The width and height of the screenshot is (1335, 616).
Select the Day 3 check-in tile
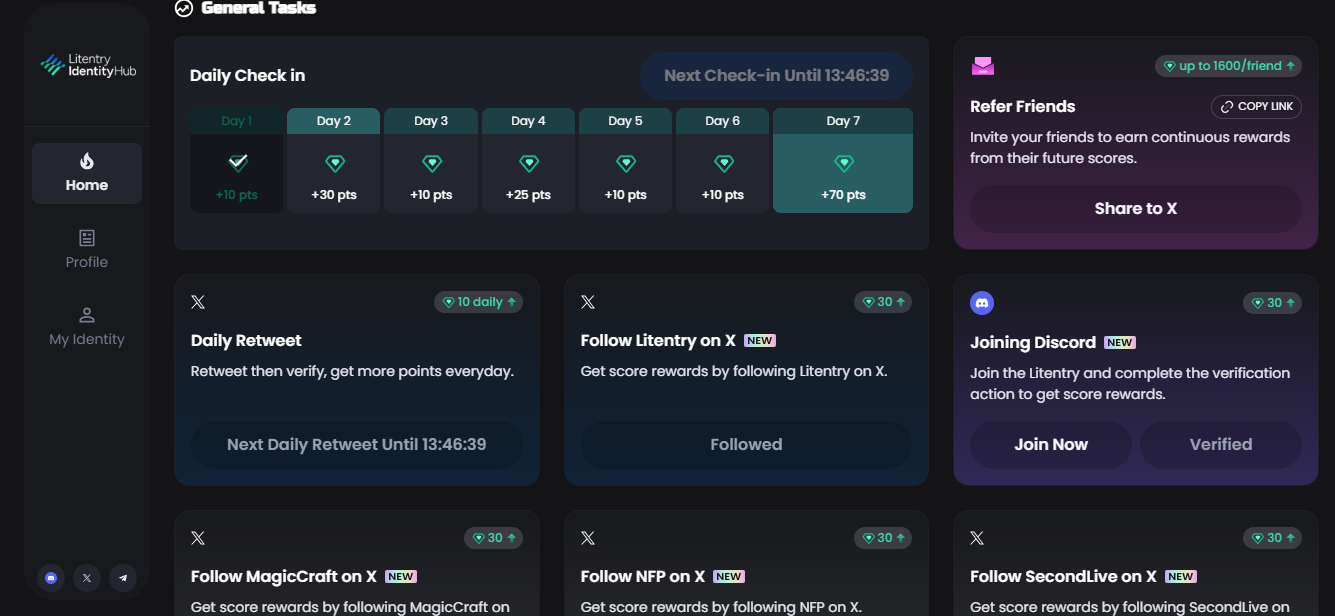point(431,160)
